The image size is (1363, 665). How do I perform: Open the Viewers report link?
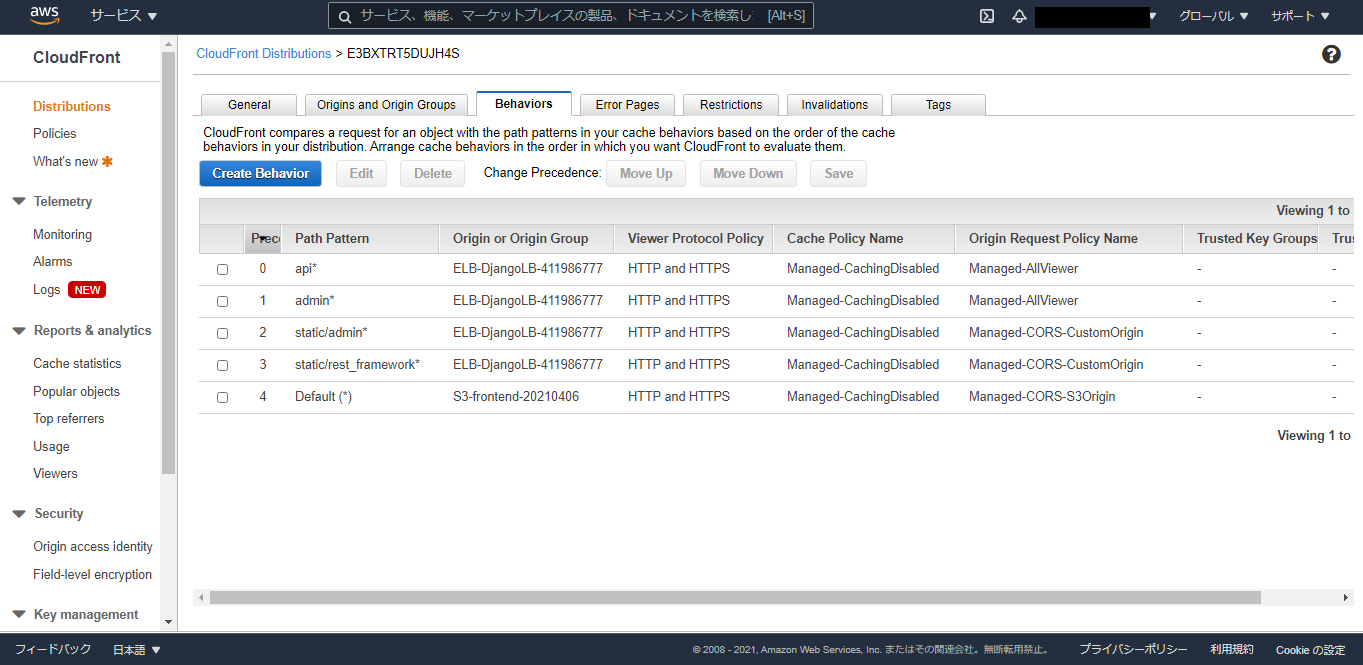tap(55, 473)
